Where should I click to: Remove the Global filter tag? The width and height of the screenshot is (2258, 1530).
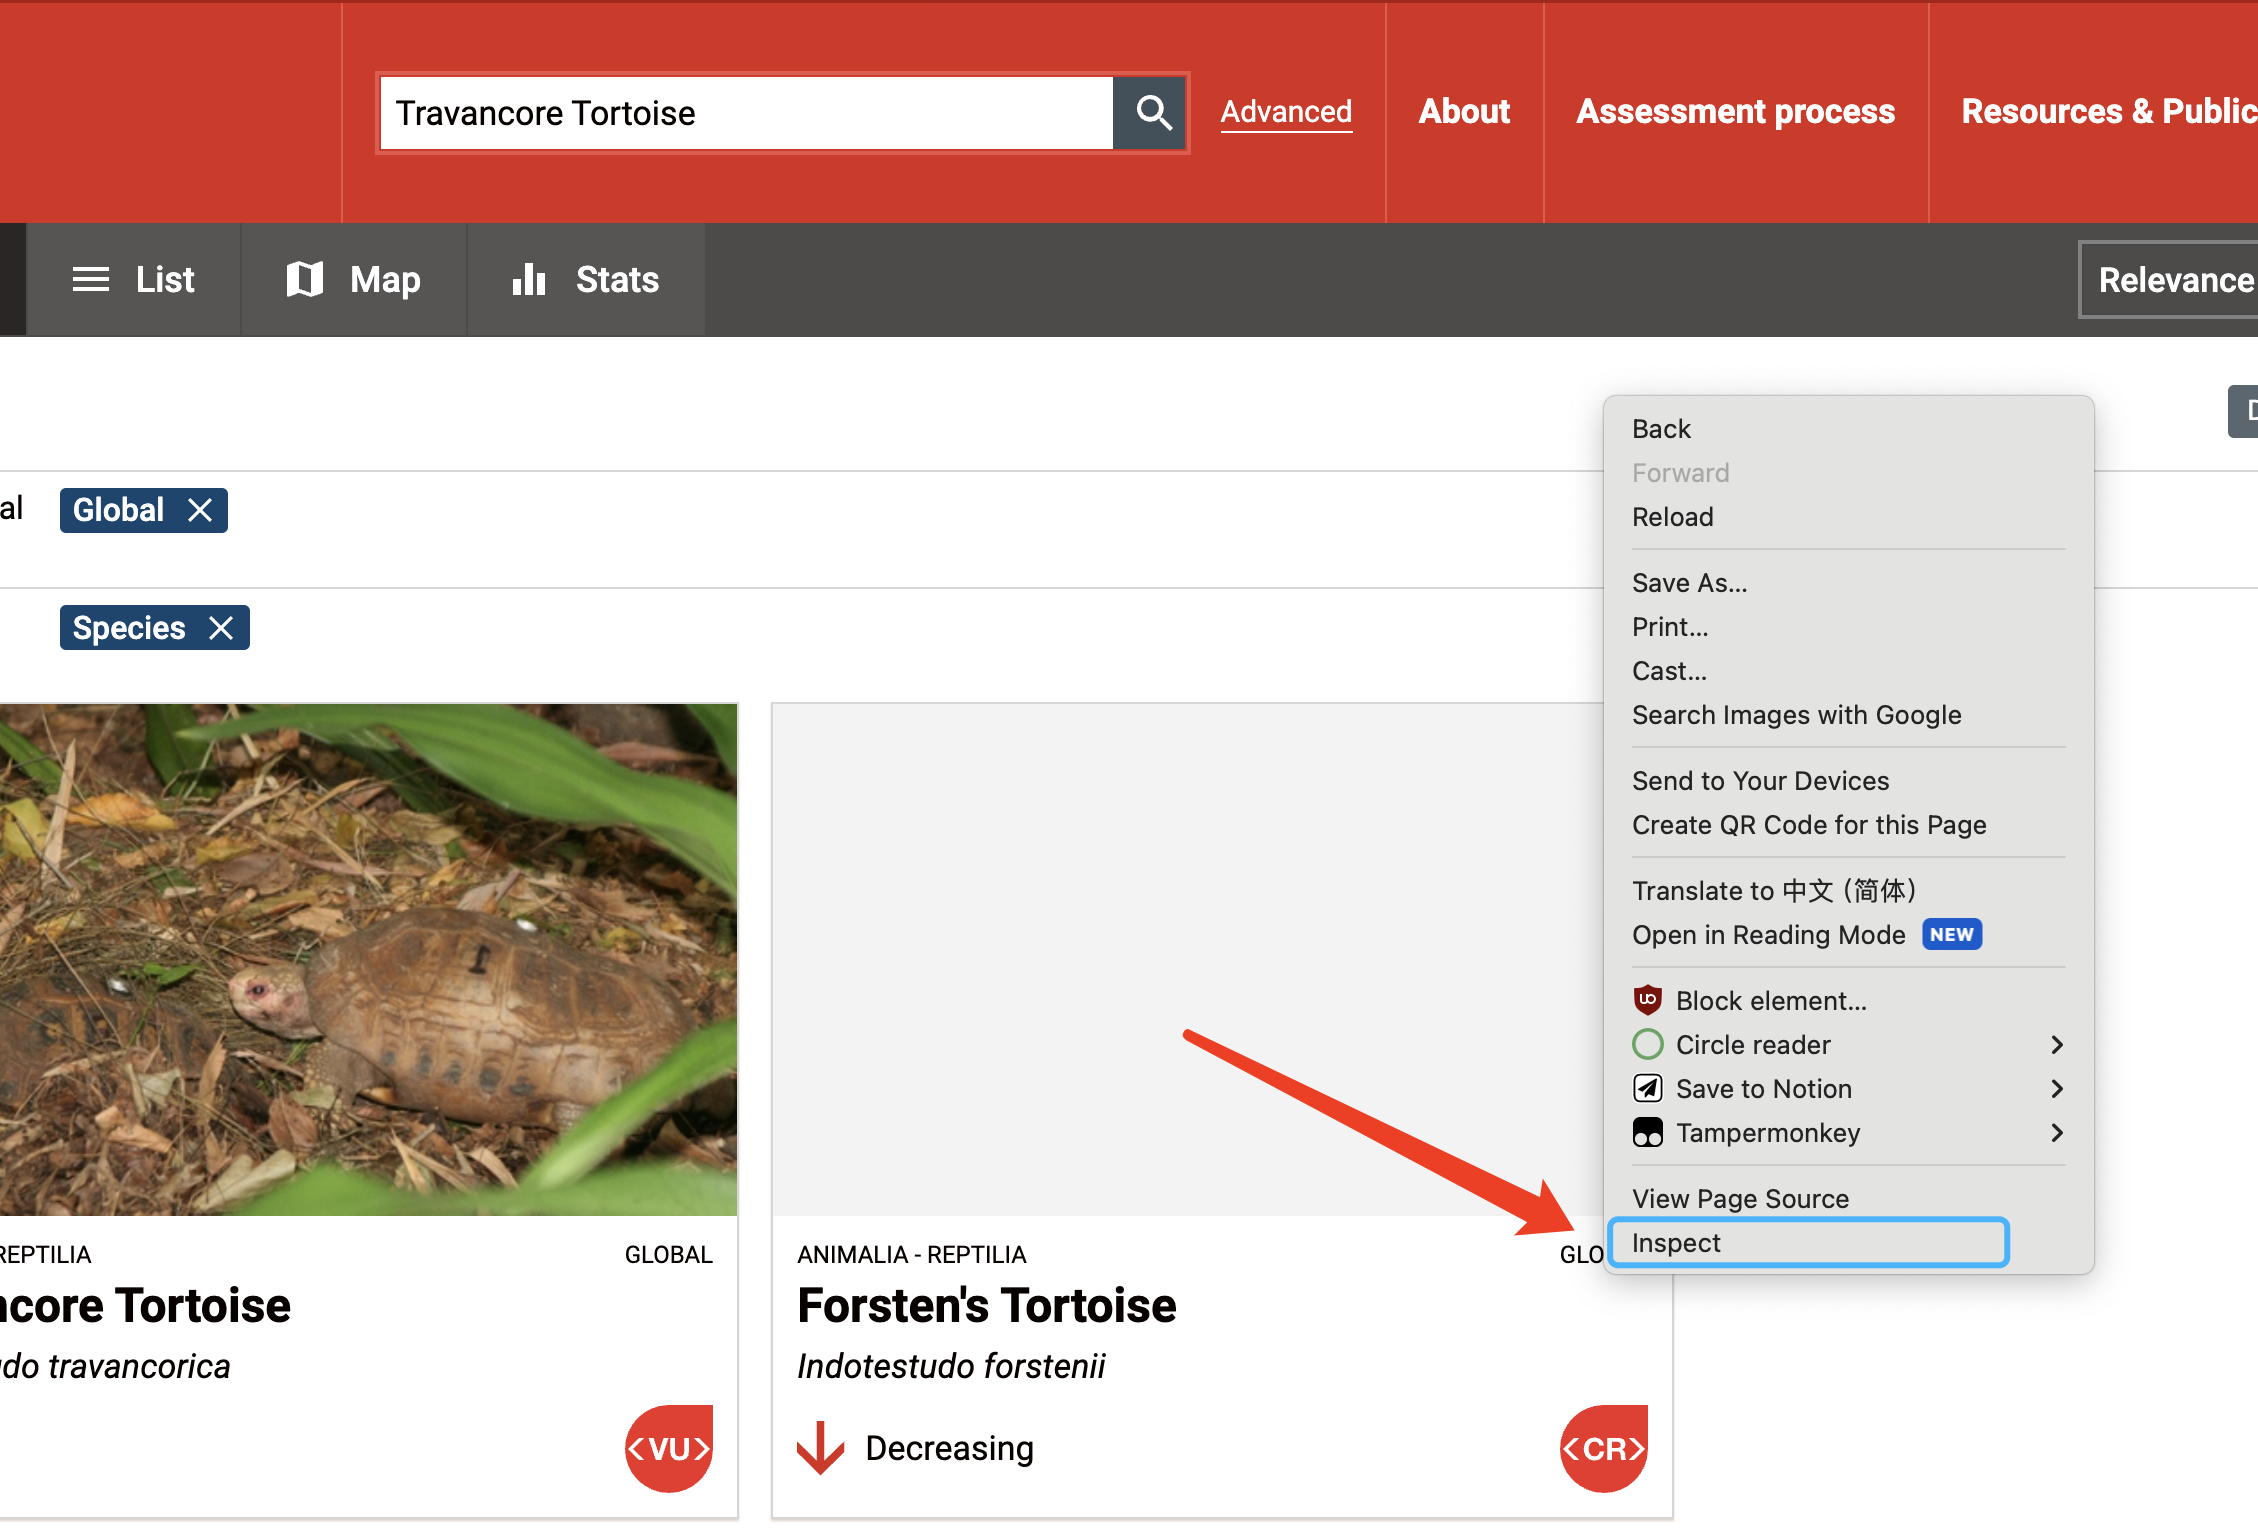201,509
